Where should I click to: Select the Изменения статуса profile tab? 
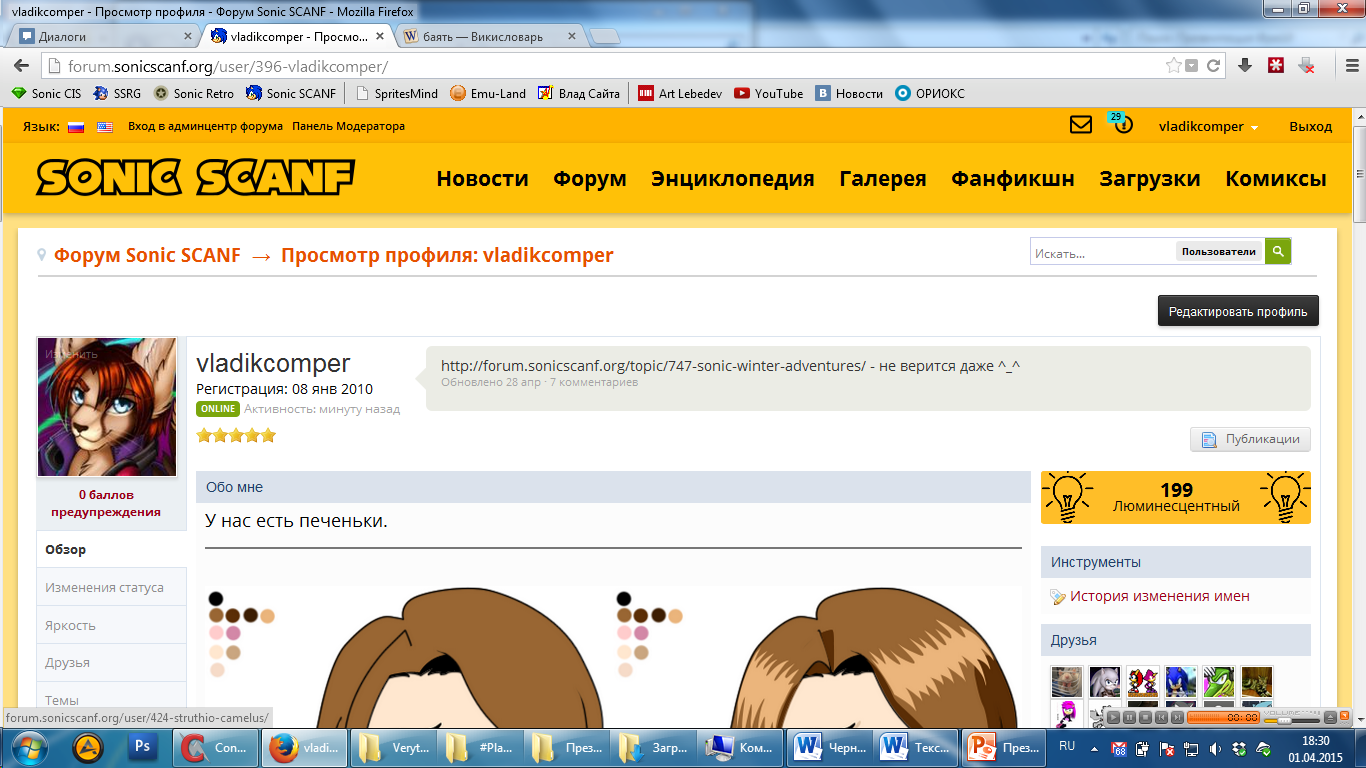coord(104,587)
